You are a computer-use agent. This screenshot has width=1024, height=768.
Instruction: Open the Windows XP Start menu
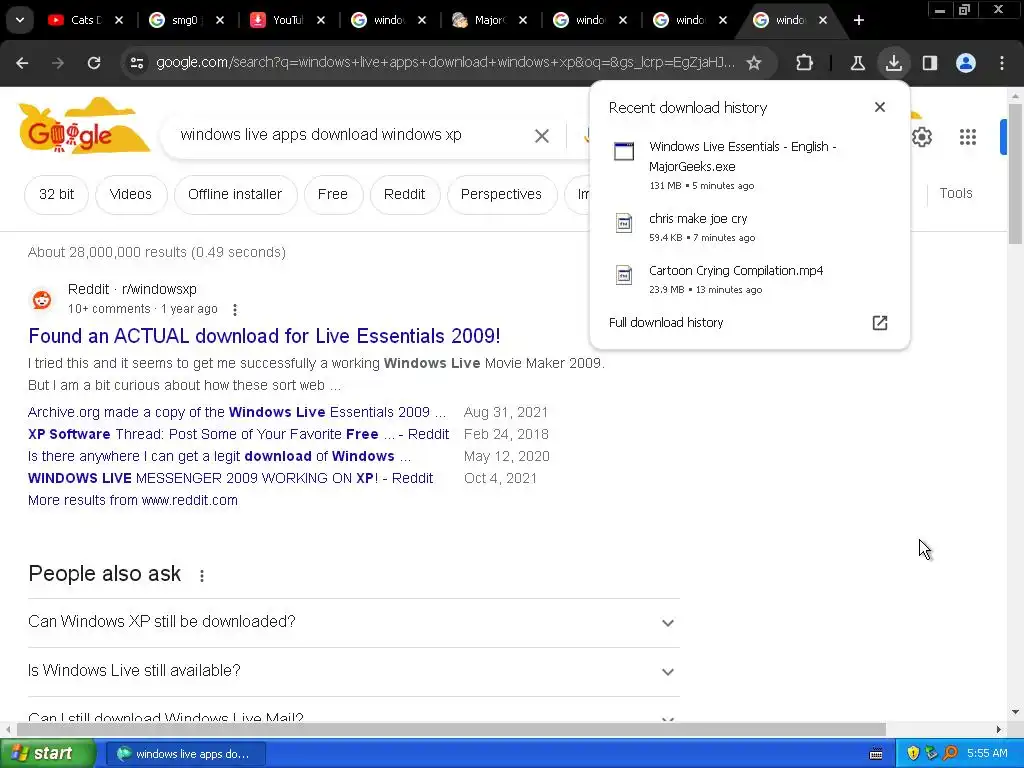47,754
